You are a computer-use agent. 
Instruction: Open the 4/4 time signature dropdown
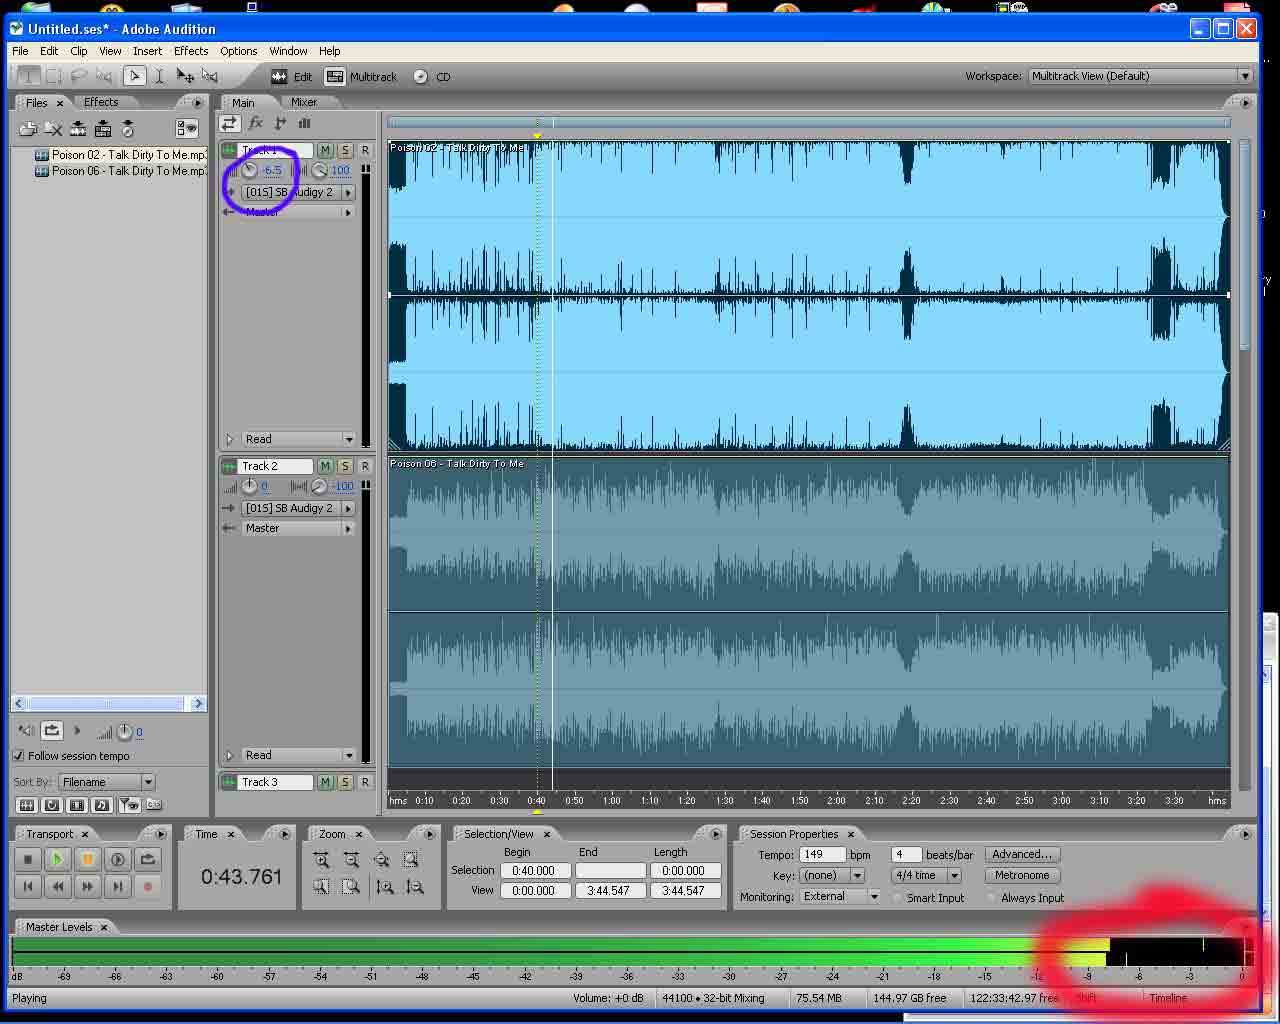tap(926, 875)
